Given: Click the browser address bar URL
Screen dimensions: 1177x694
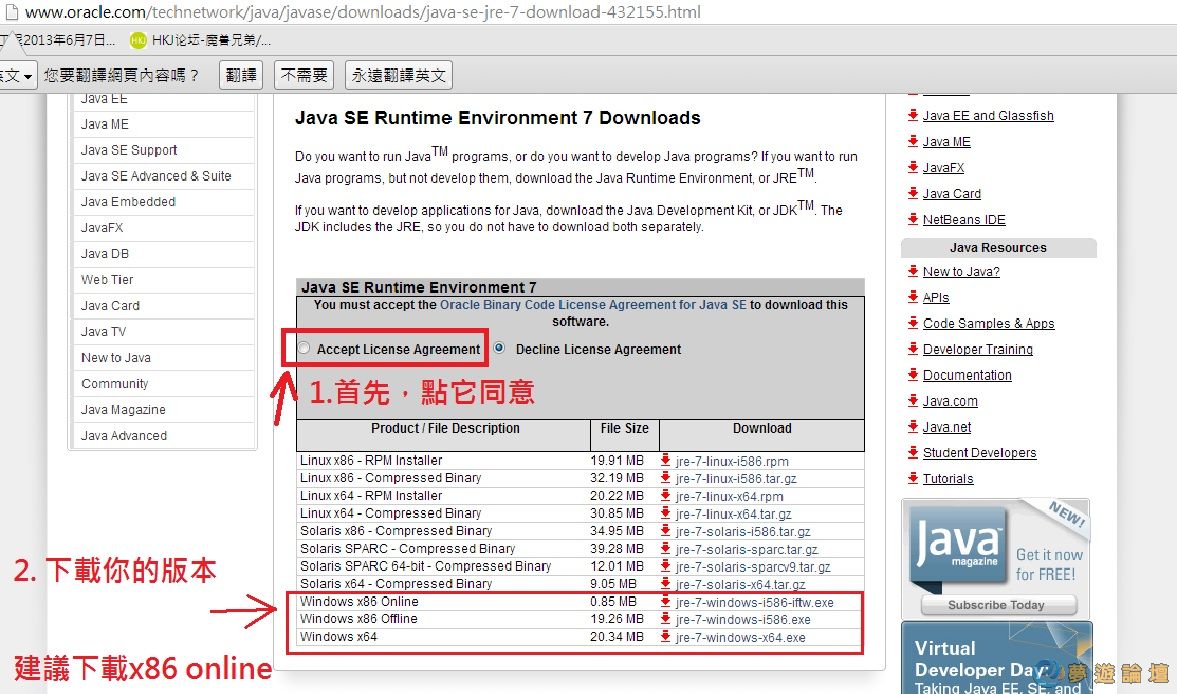Looking at the screenshot, I should click(362, 13).
